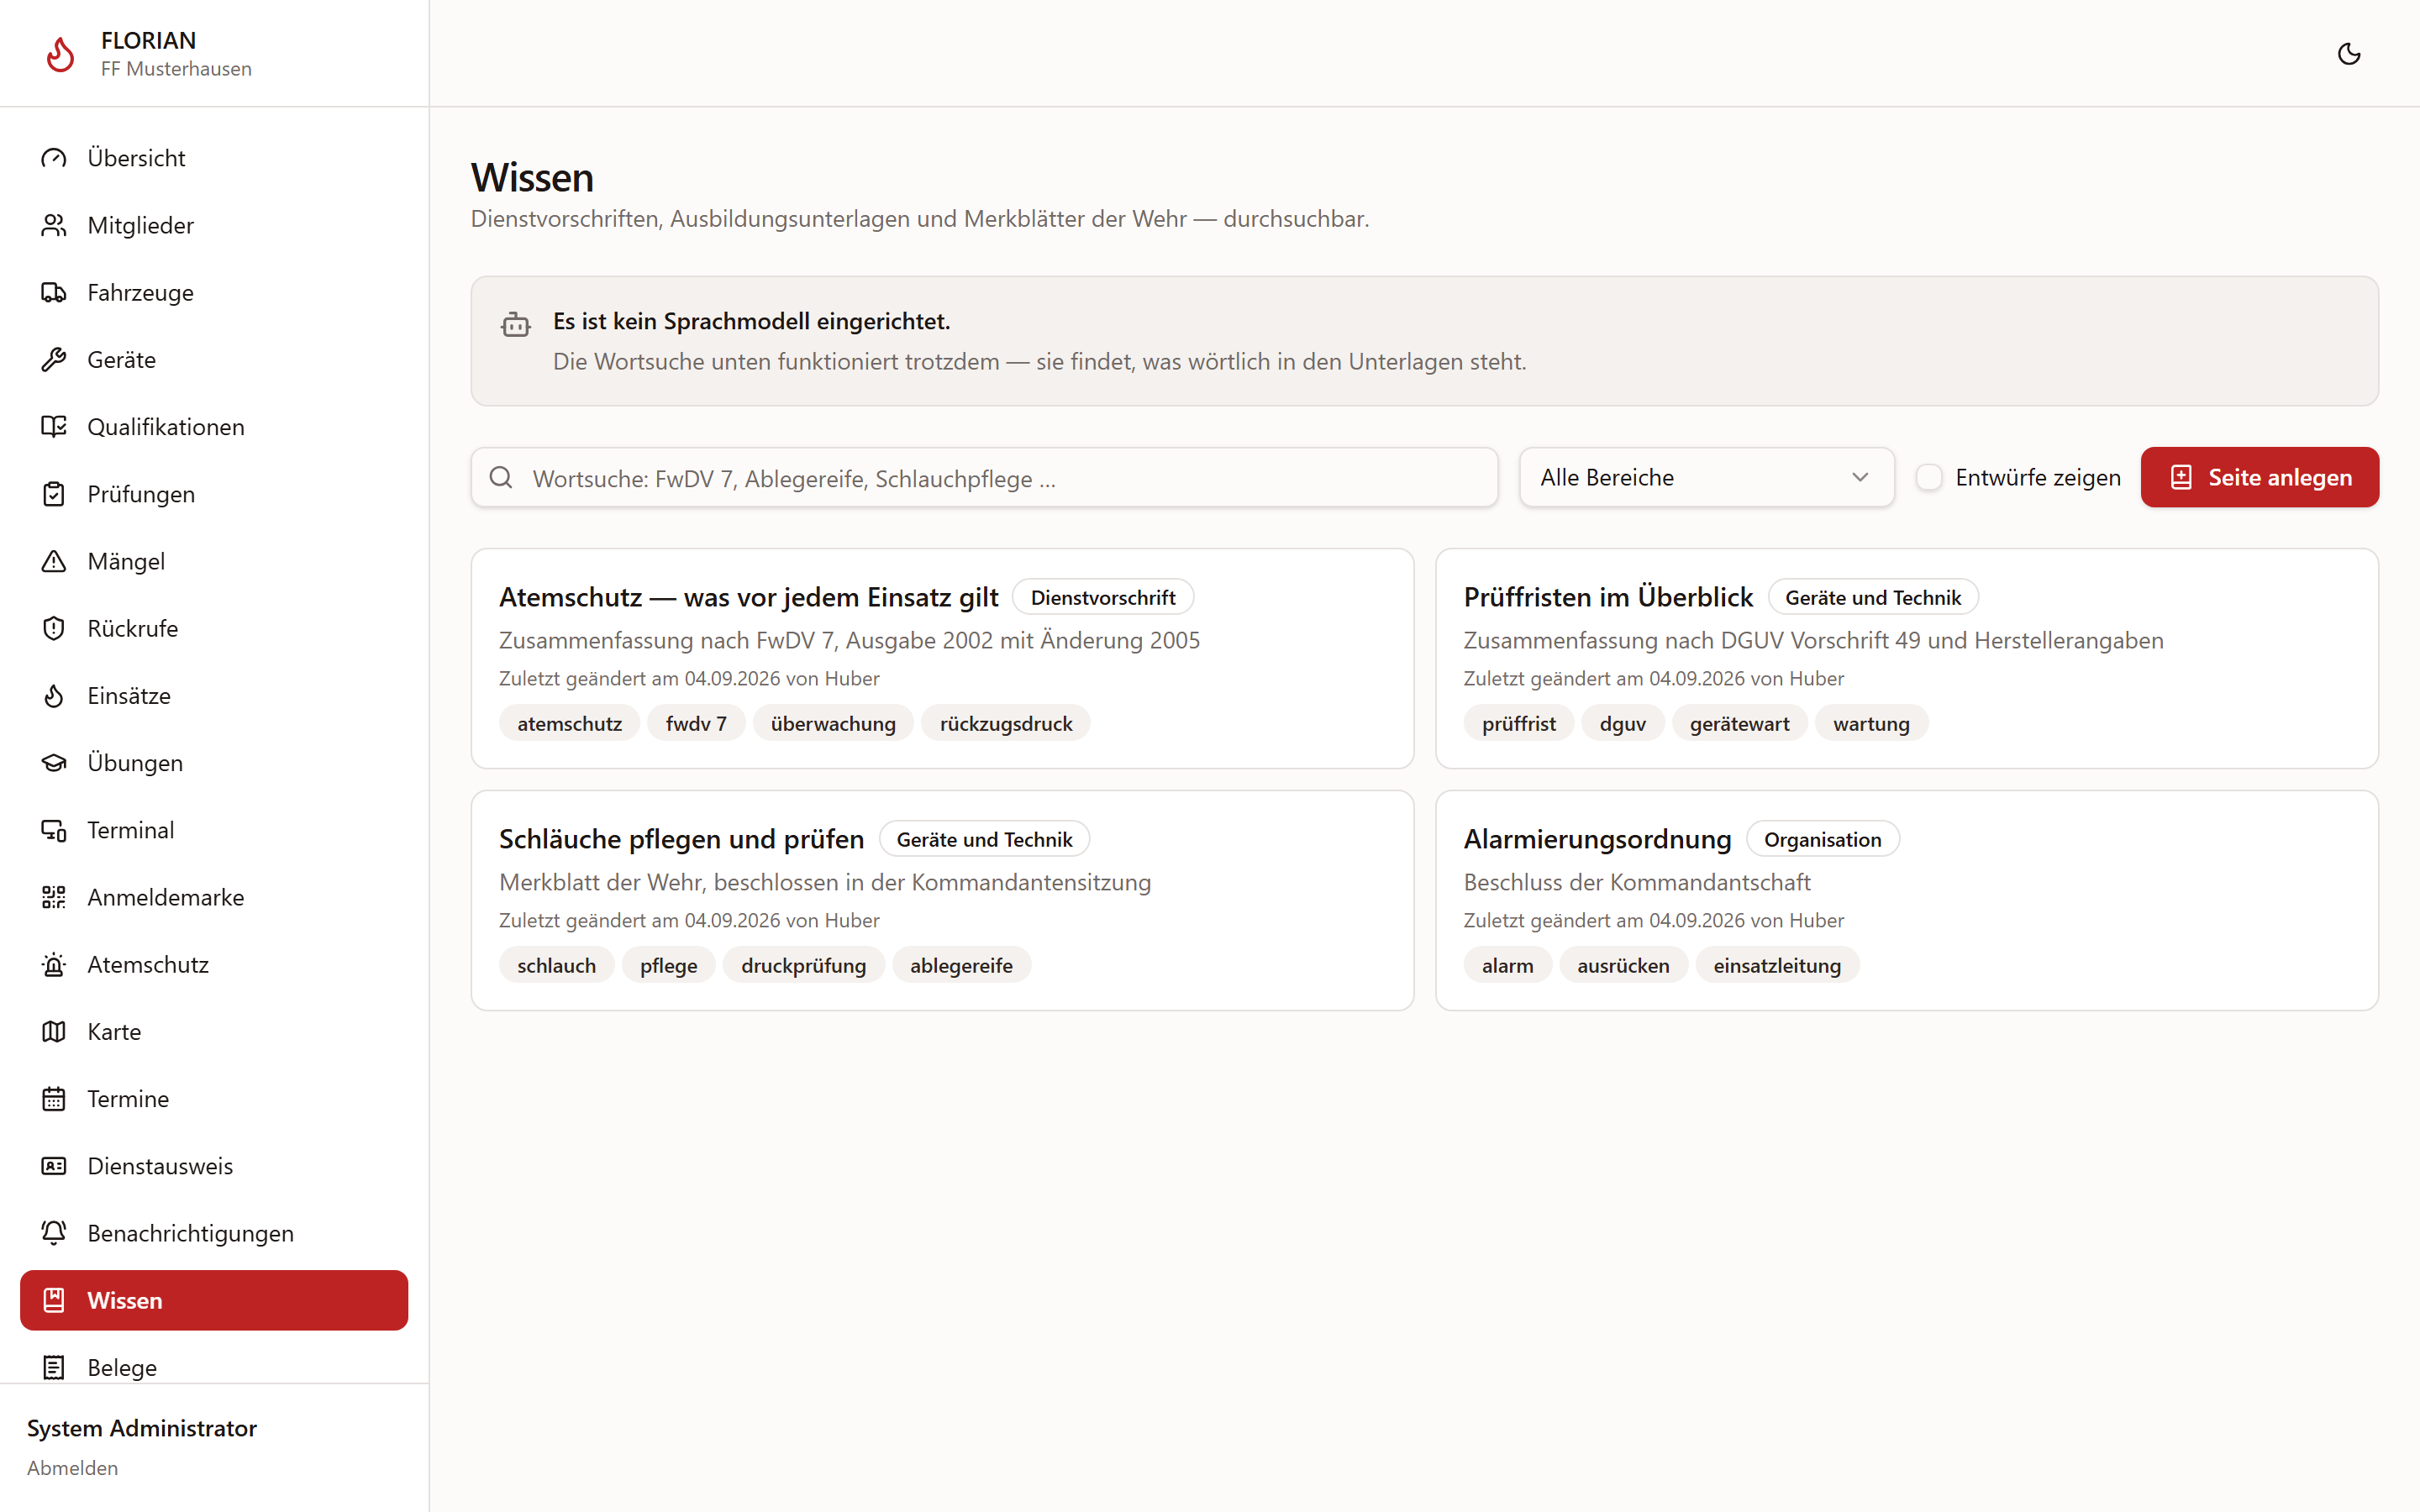The image size is (2420, 1512).
Task: Click the Übungen graduation cap icon
Action: (54, 763)
